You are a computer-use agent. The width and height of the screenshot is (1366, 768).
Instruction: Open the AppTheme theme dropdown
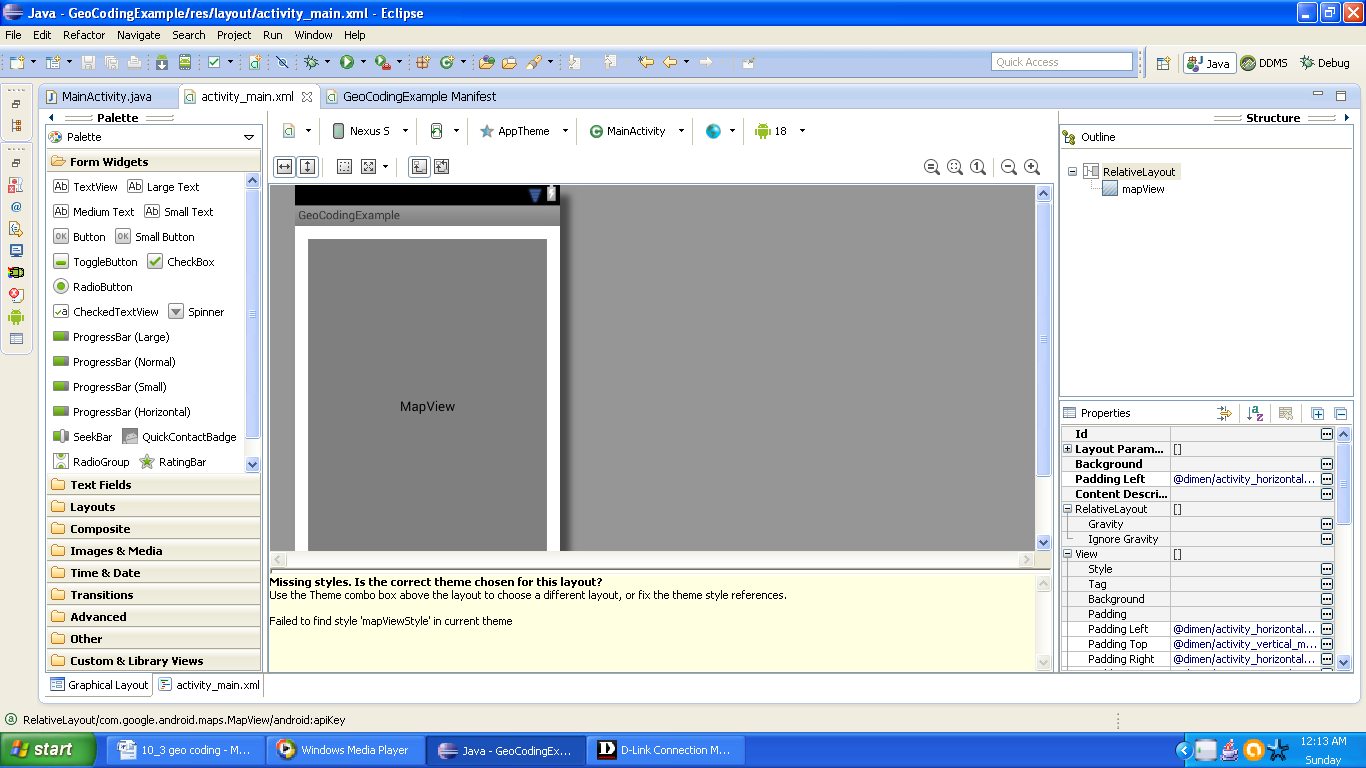coord(523,131)
